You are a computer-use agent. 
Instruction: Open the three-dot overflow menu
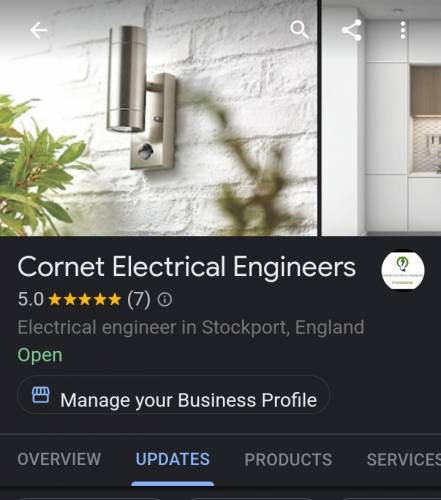click(x=403, y=30)
